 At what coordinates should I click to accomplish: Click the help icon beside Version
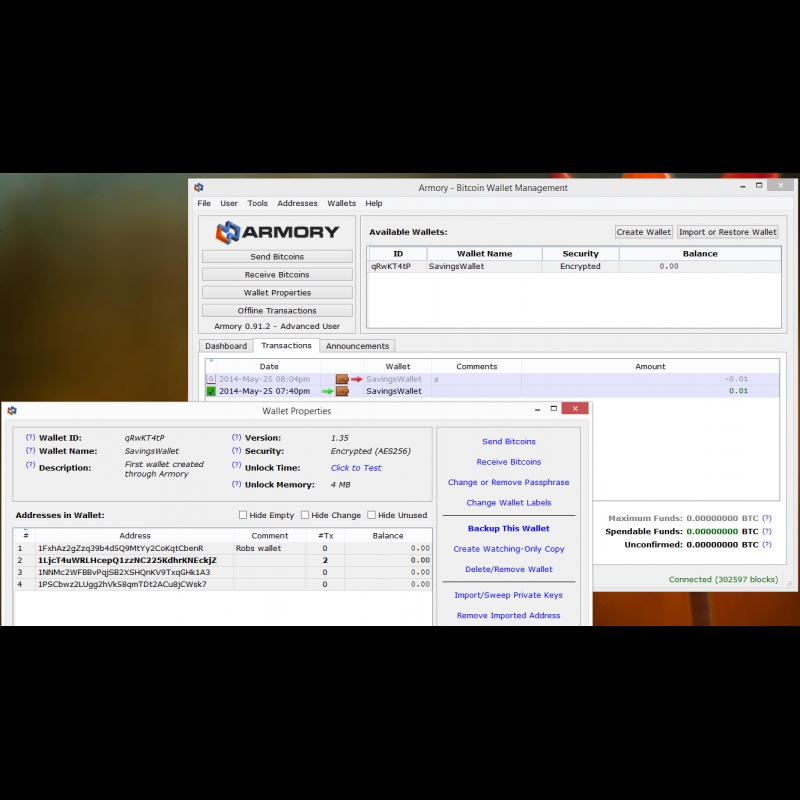236,437
